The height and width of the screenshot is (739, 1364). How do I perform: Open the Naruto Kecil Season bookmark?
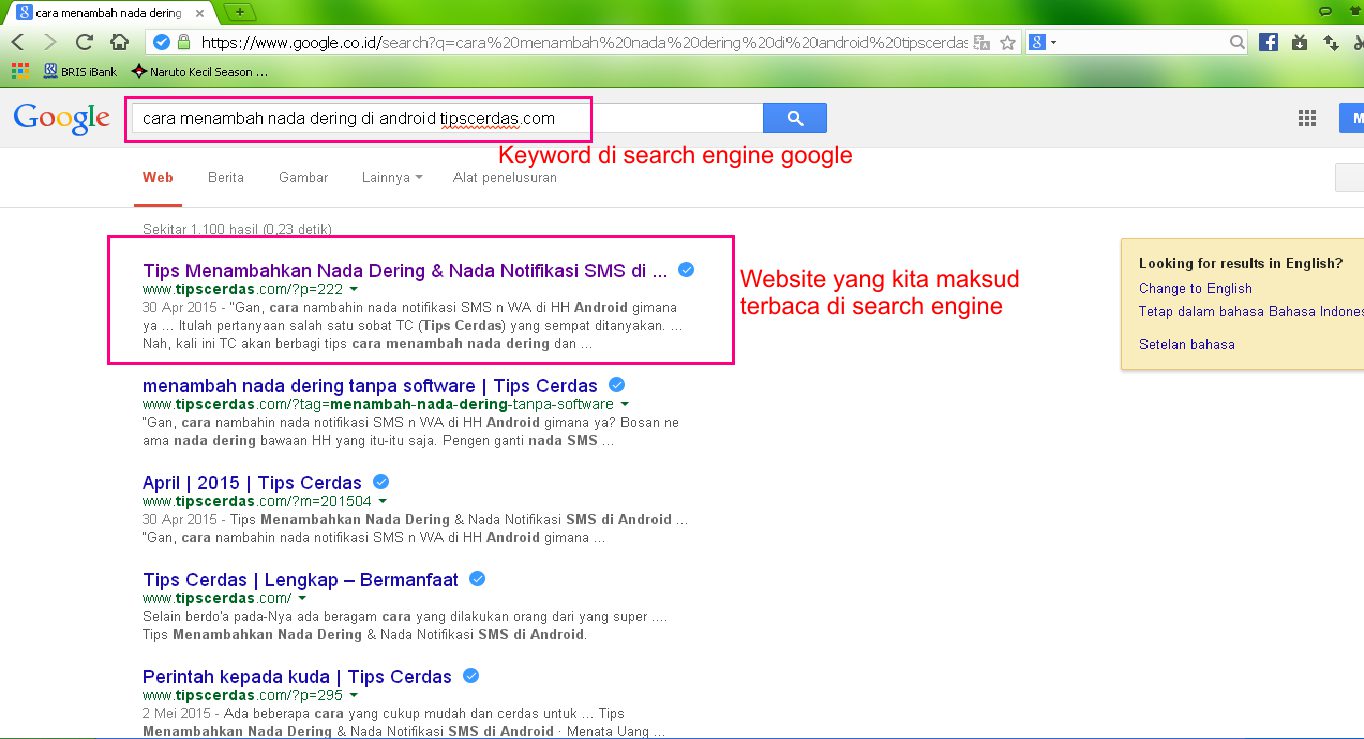200,72
